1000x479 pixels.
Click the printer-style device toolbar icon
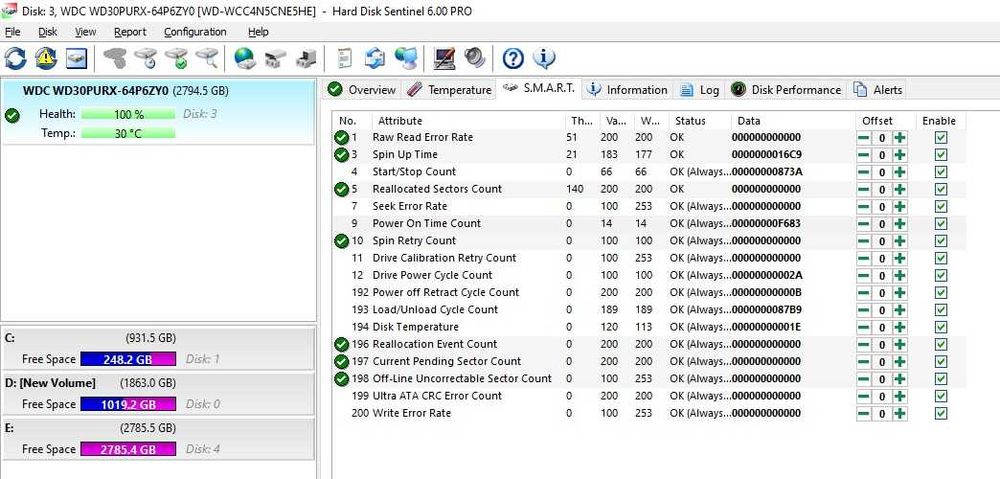[306, 58]
